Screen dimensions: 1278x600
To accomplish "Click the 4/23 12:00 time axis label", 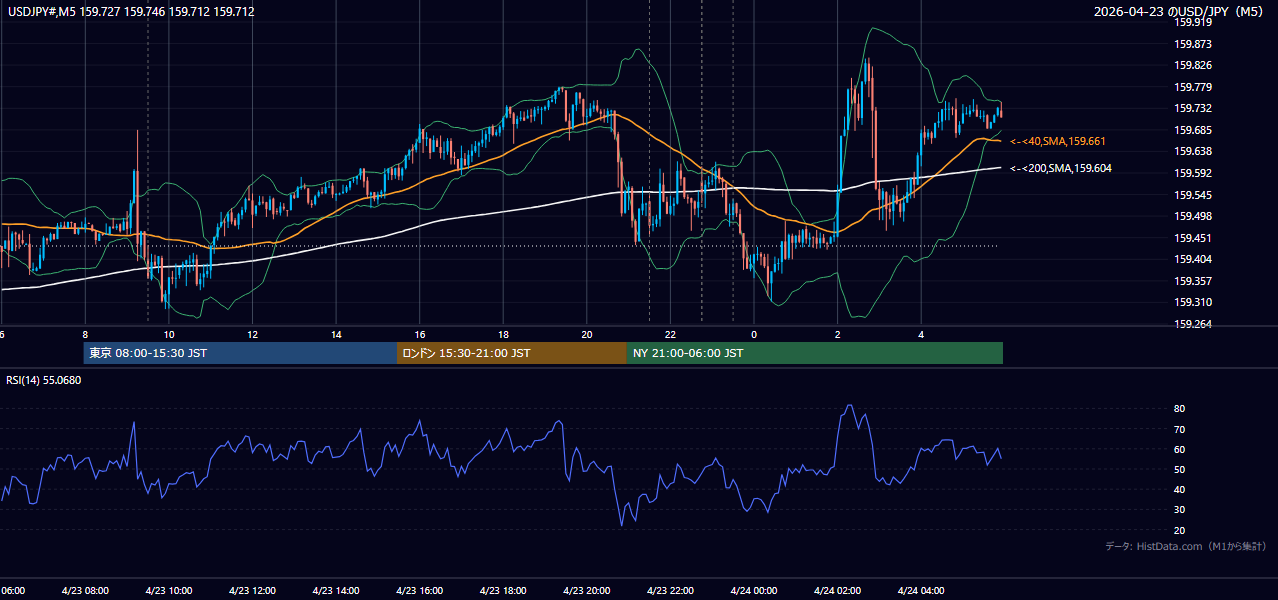I will click(252, 591).
